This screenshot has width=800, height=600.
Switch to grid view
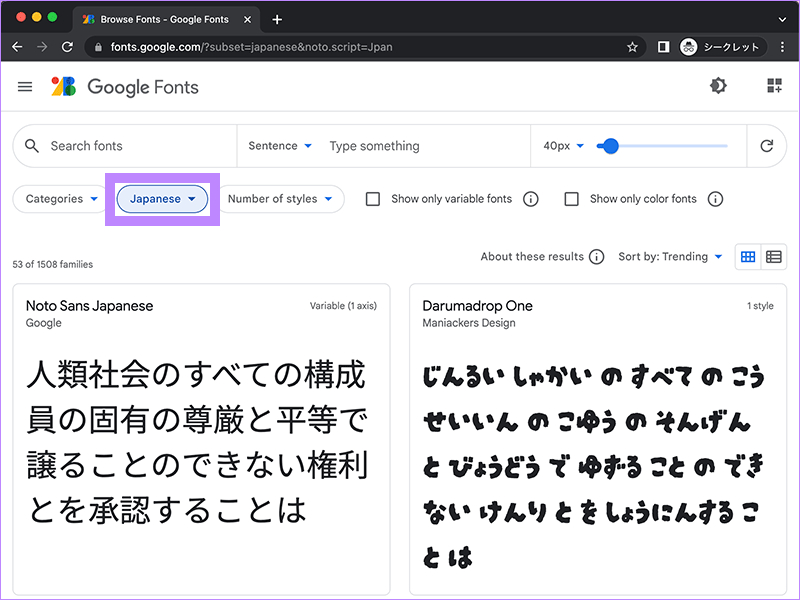(x=748, y=257)
